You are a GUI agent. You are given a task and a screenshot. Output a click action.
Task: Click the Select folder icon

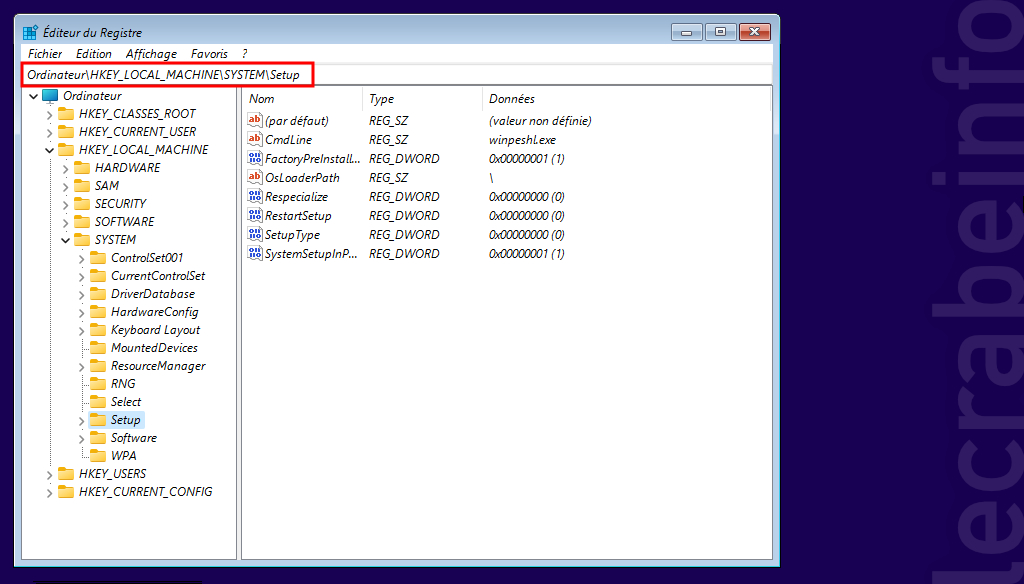98,402
